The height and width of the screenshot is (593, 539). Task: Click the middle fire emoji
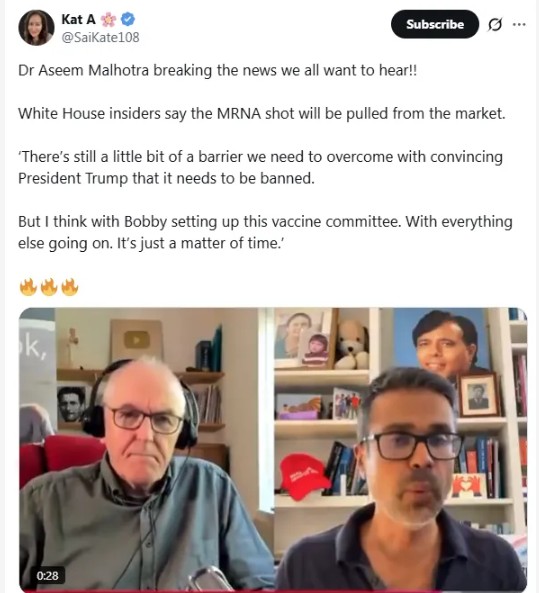49,287
